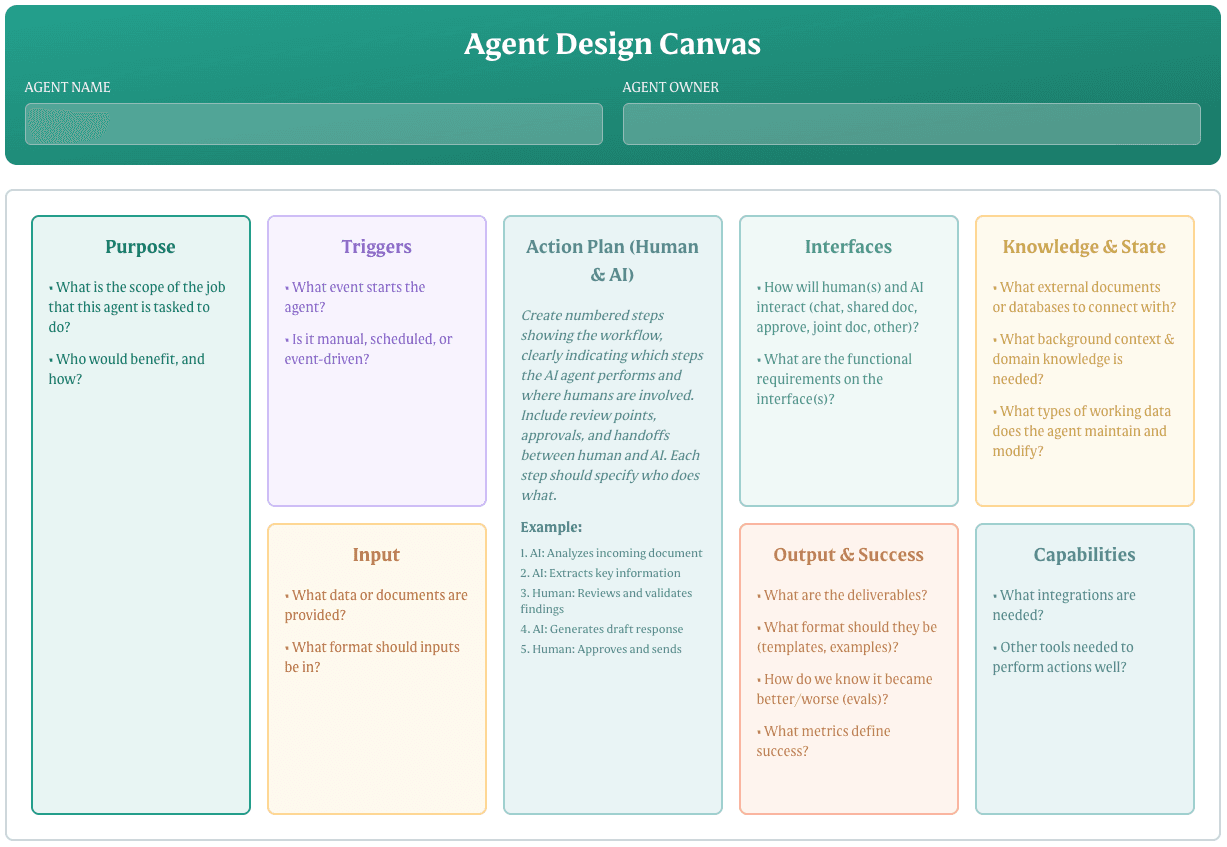Click the Knowledge & State heading
1227x847 pixels.
[1084, 247]
